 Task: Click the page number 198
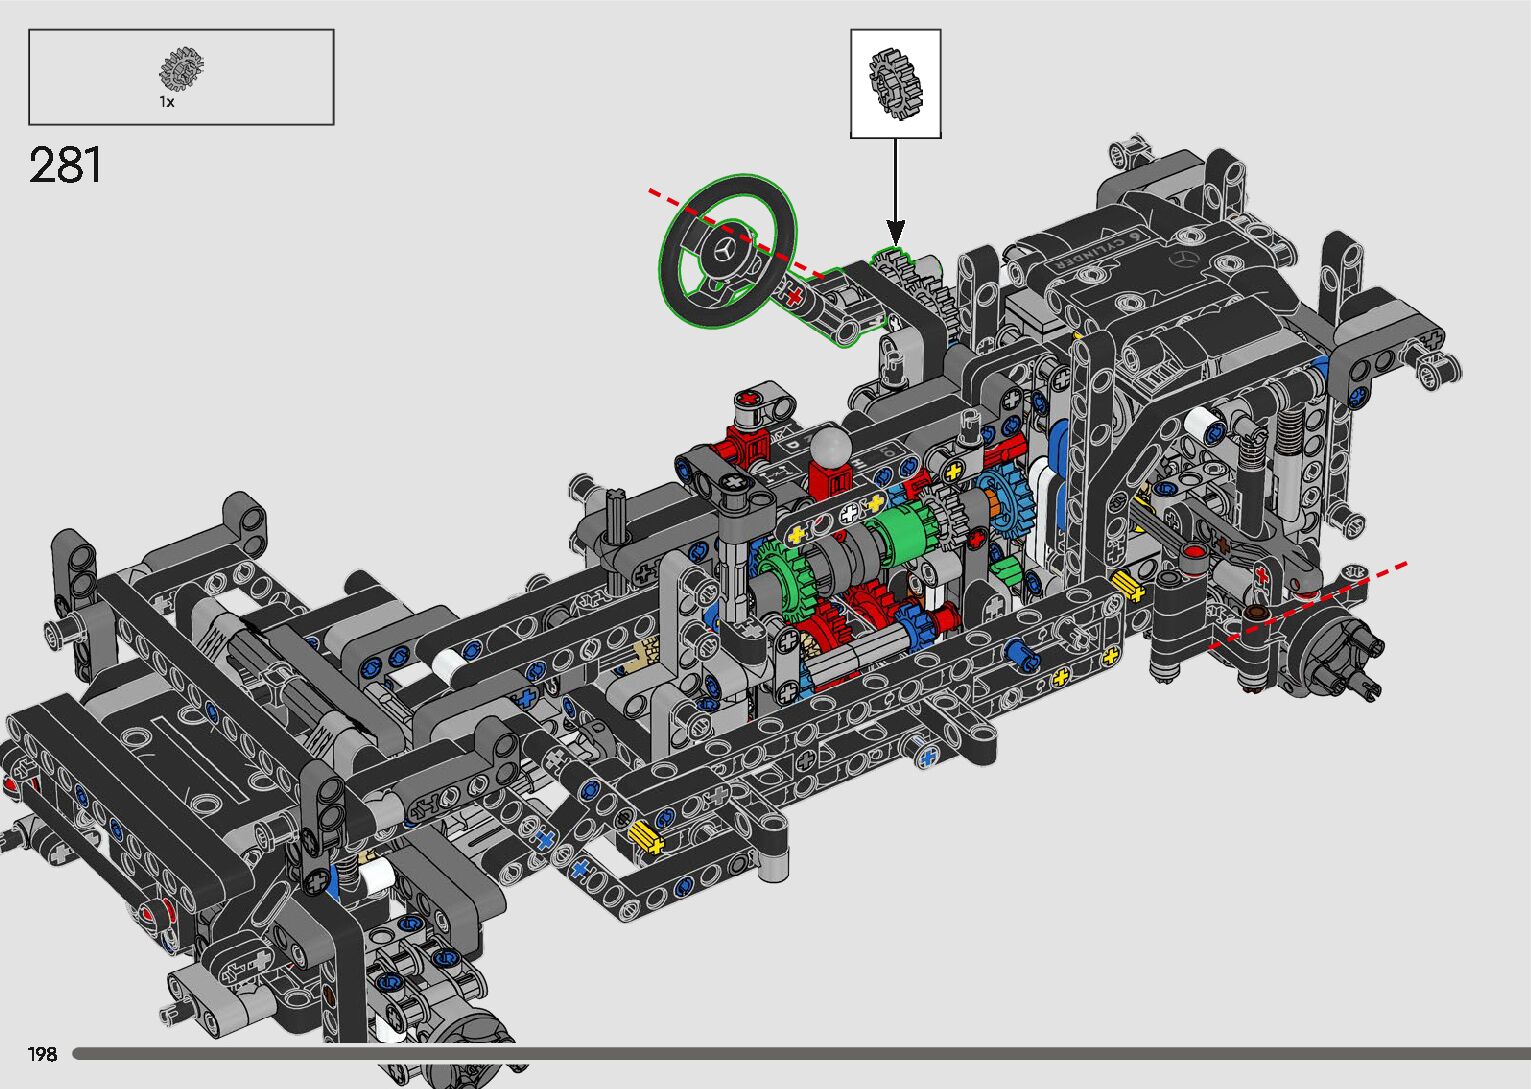pyautogui.click(x=42, y=1054)
